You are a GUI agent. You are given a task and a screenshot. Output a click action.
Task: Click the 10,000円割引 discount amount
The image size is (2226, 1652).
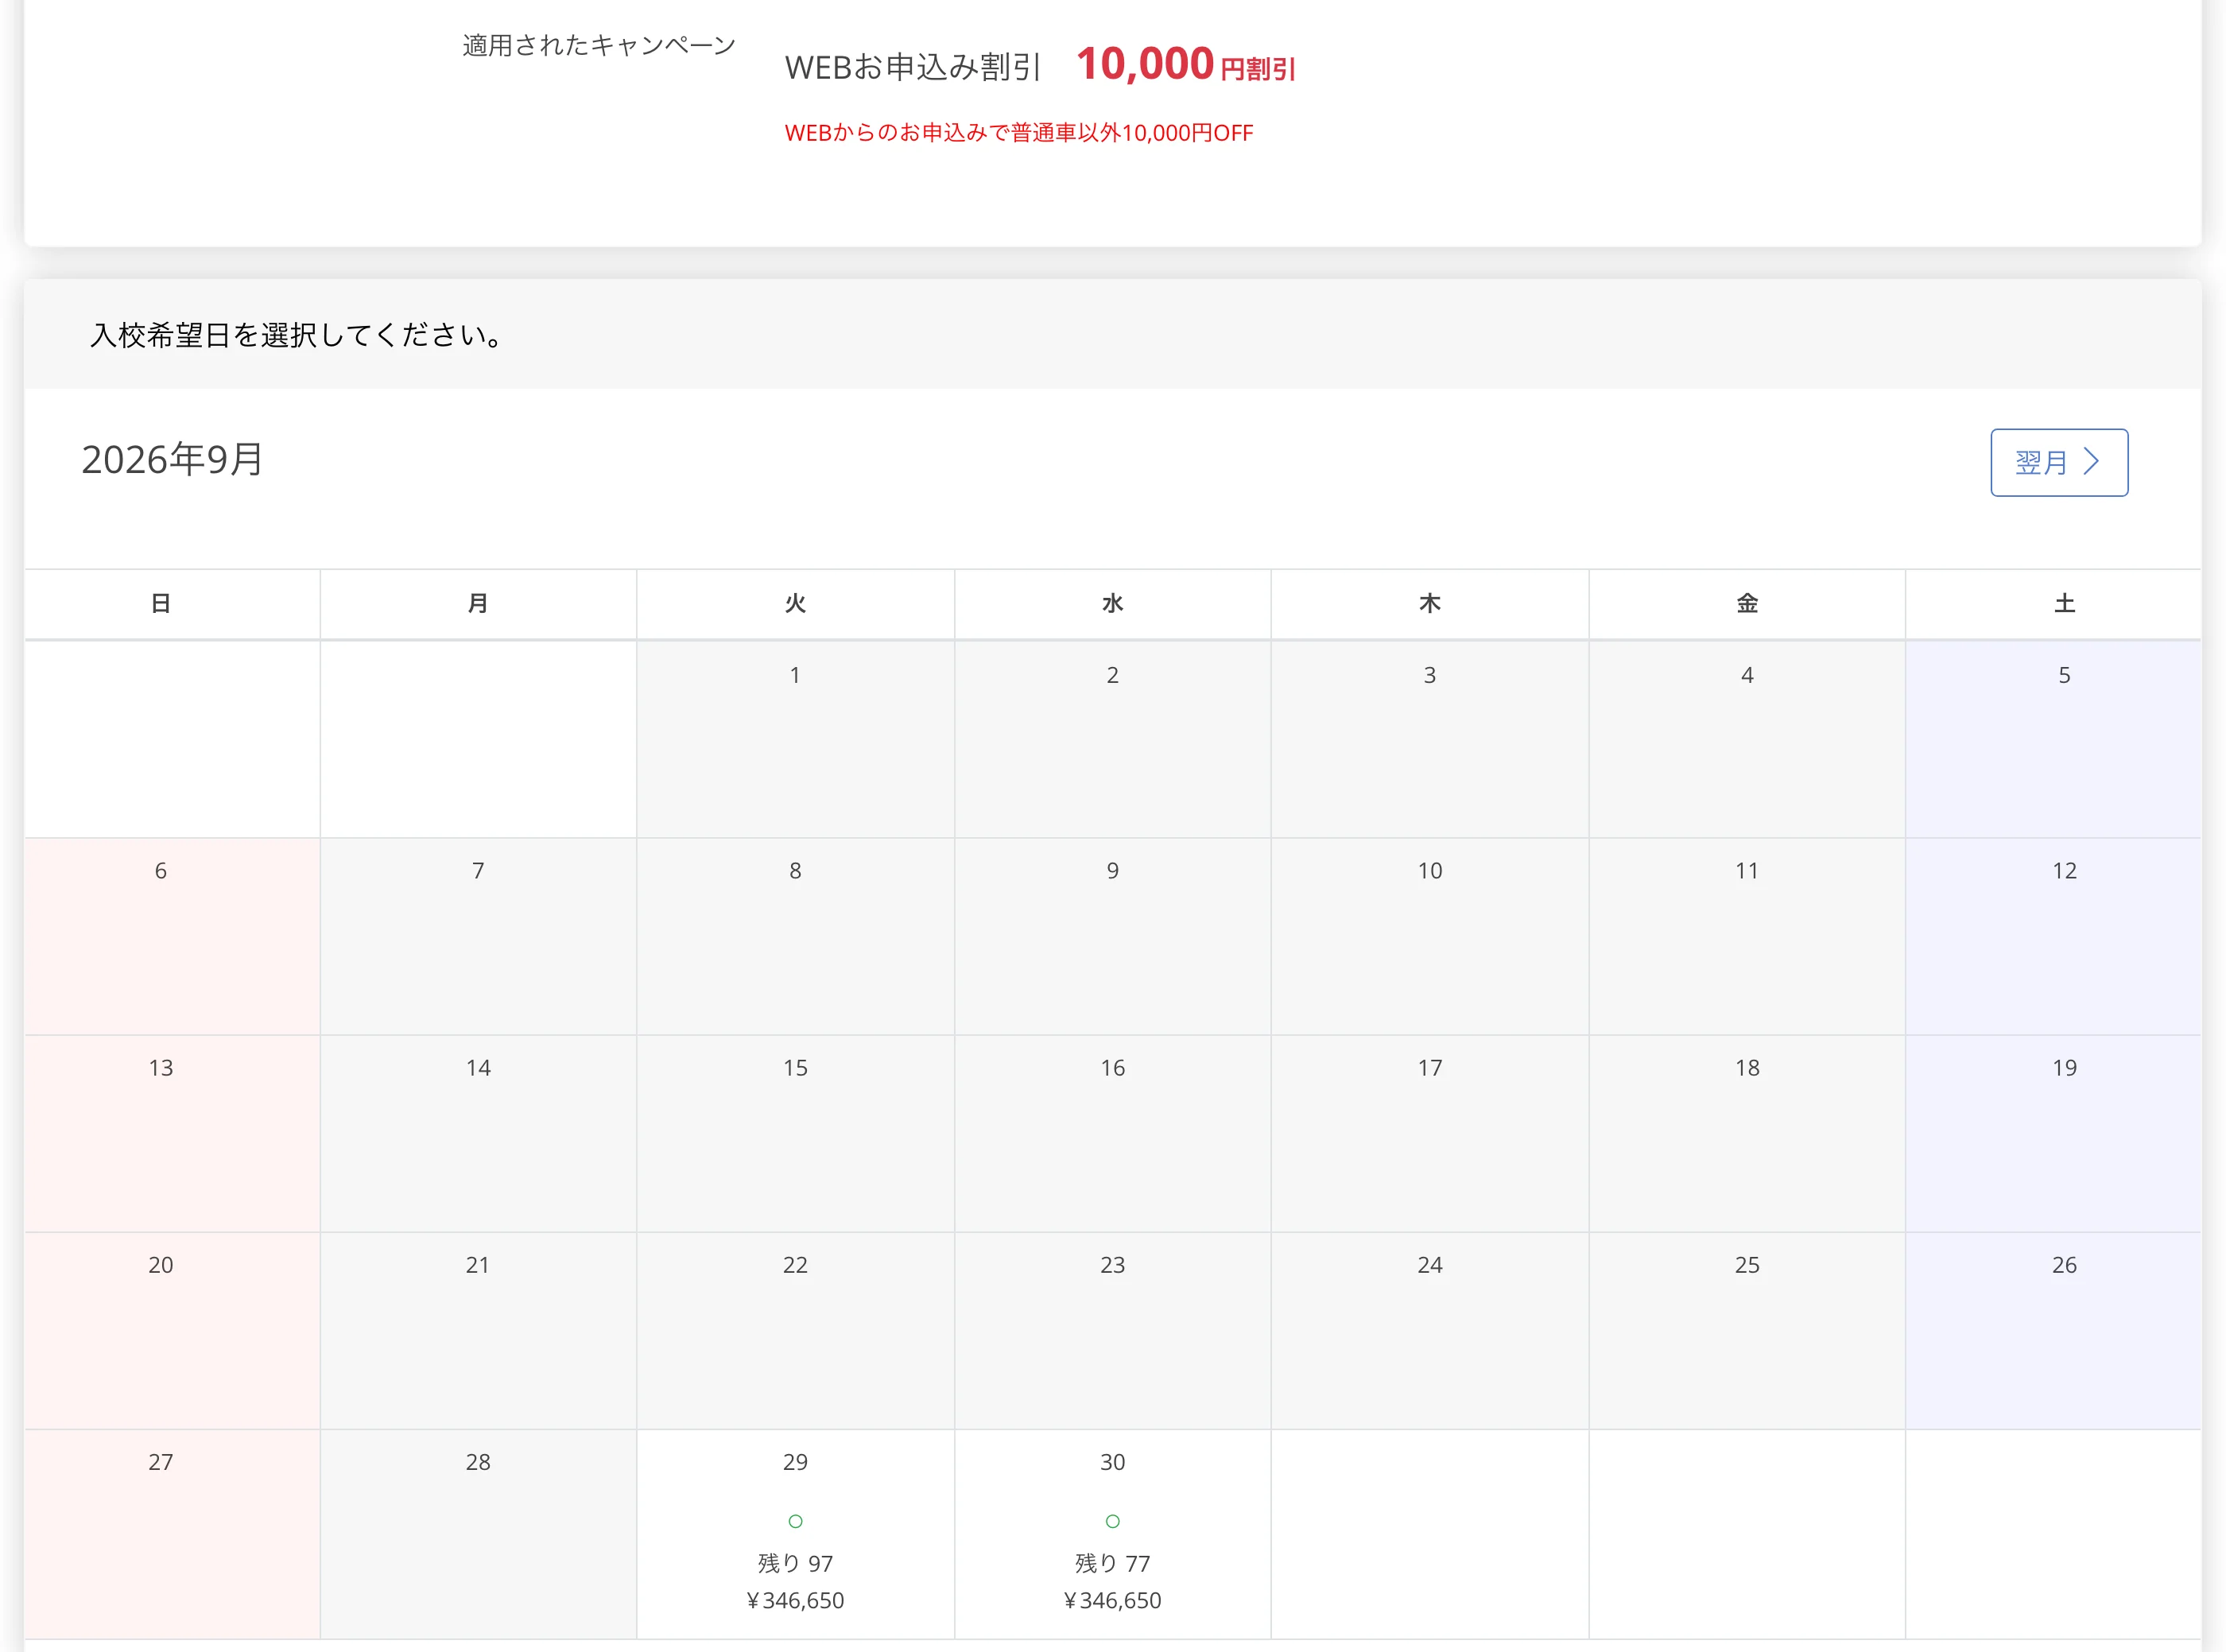(x=1185, y=64)
